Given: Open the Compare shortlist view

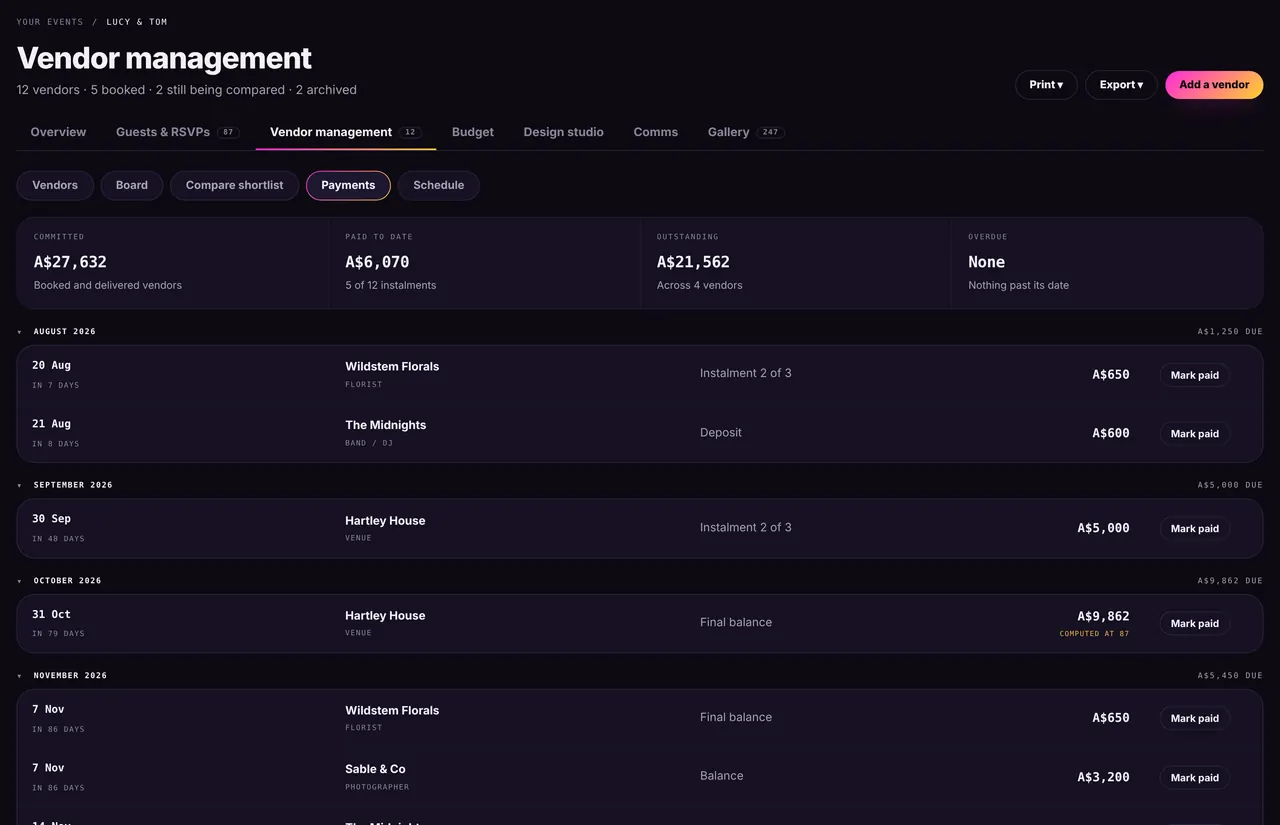Looking at the screenshot, I should point(235,185).
